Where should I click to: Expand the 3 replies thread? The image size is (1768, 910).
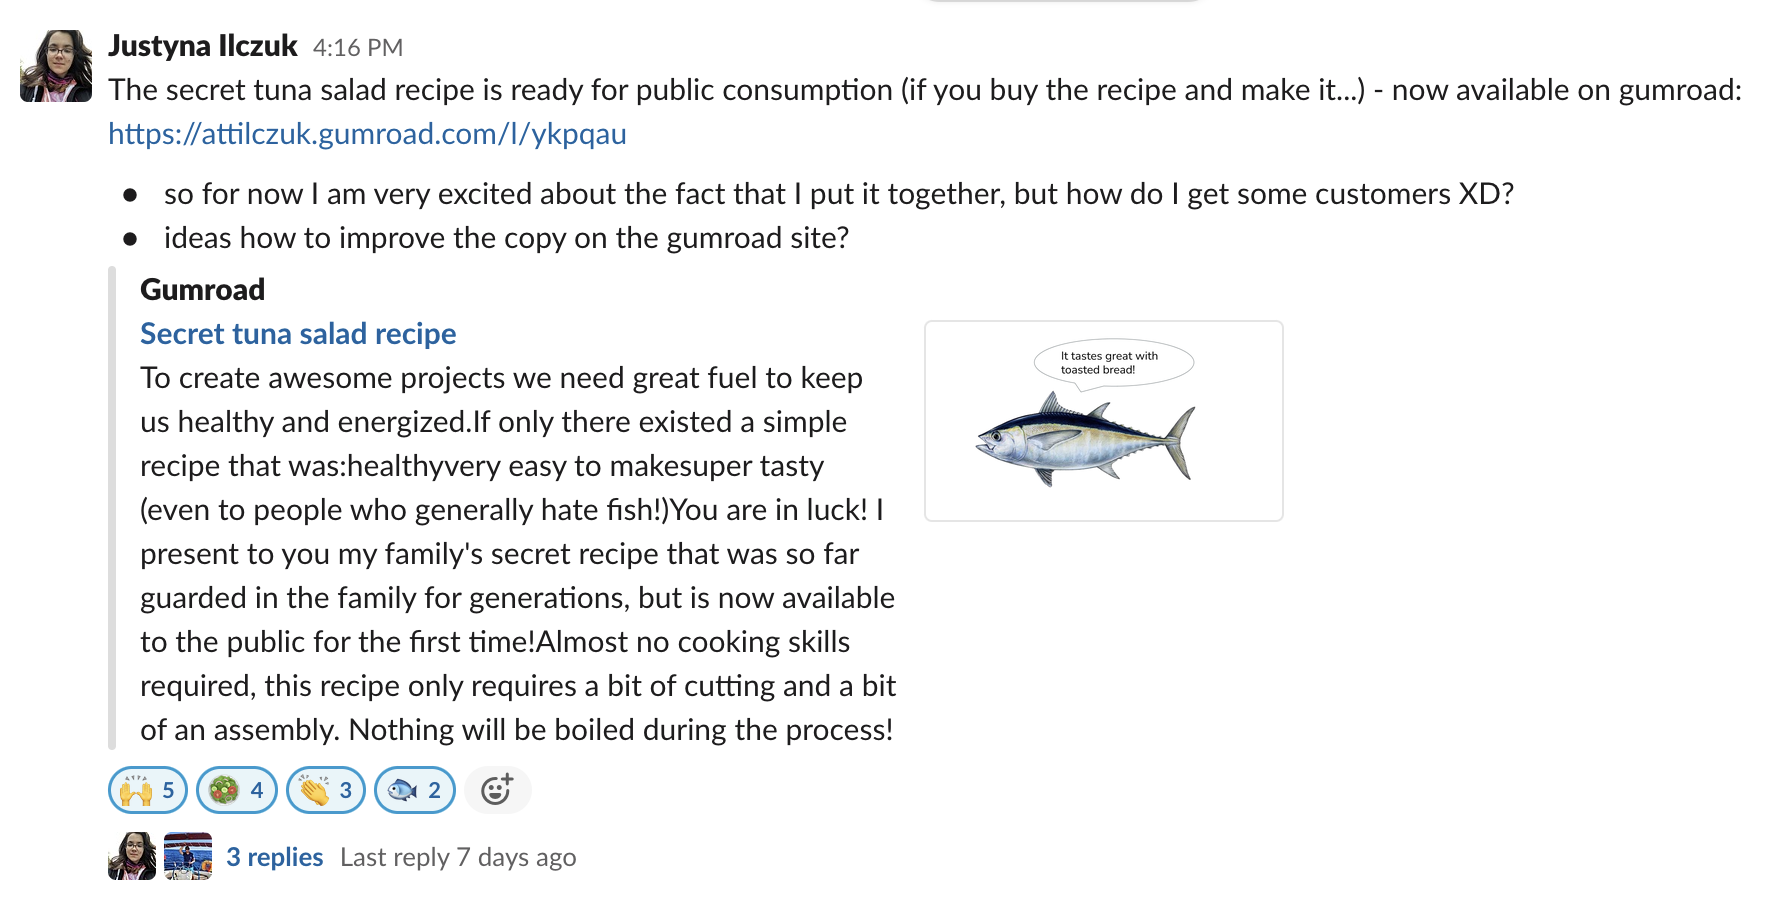274,857
